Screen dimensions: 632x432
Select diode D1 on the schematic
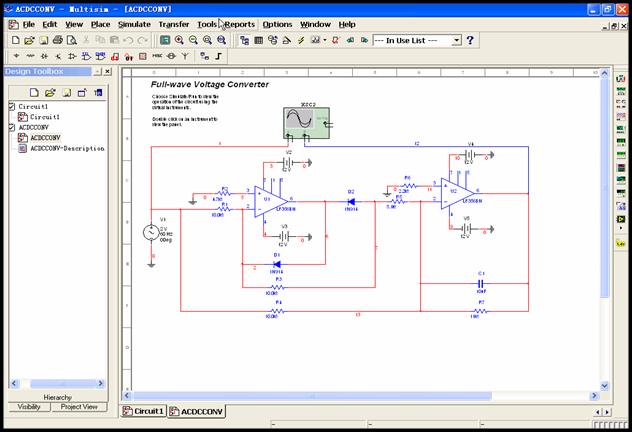coord(276,264)
